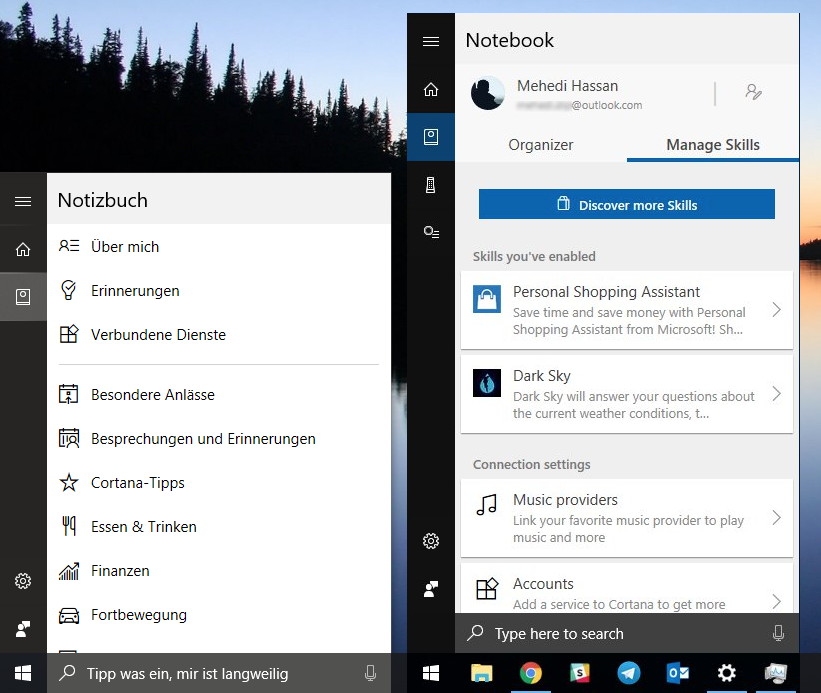Image resolution: width=821 pixels, height=693 pixels.
Task: Select the notebook icon in the Notebook panel sidebar
Action: (x=431, y=137)
